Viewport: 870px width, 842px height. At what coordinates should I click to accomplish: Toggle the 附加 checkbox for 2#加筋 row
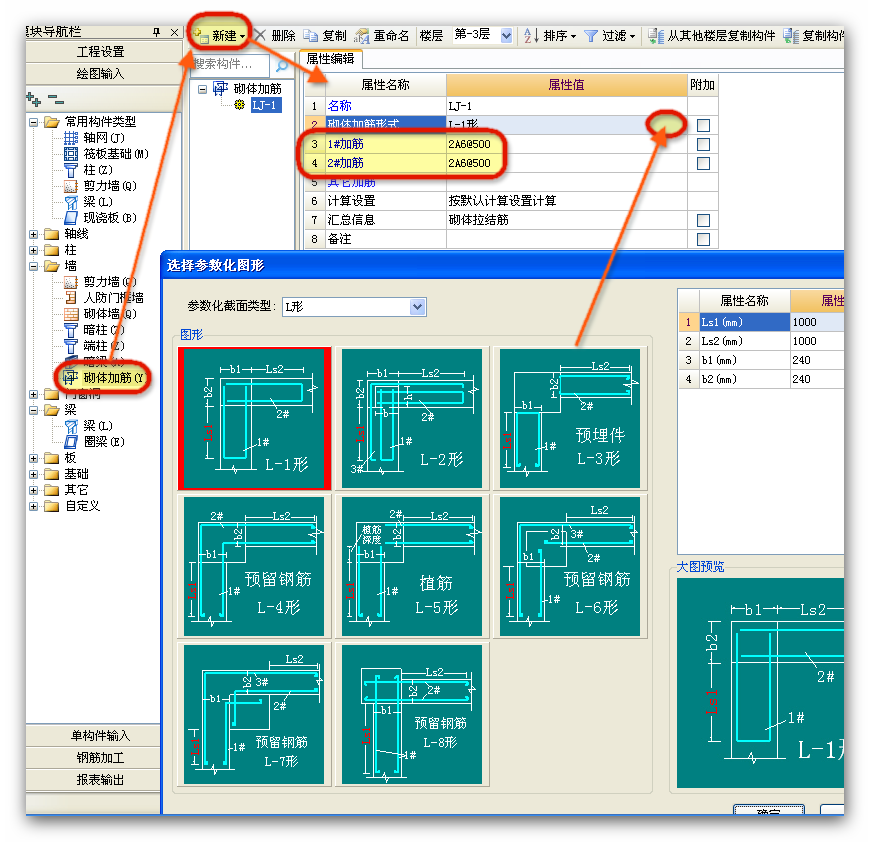703,163
